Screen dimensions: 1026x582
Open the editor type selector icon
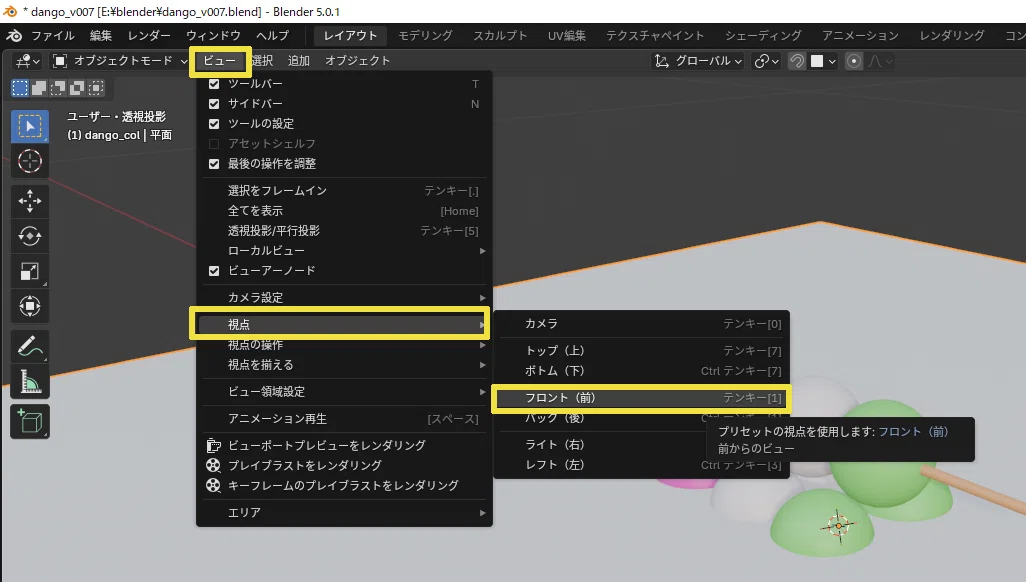click(27, 61)
